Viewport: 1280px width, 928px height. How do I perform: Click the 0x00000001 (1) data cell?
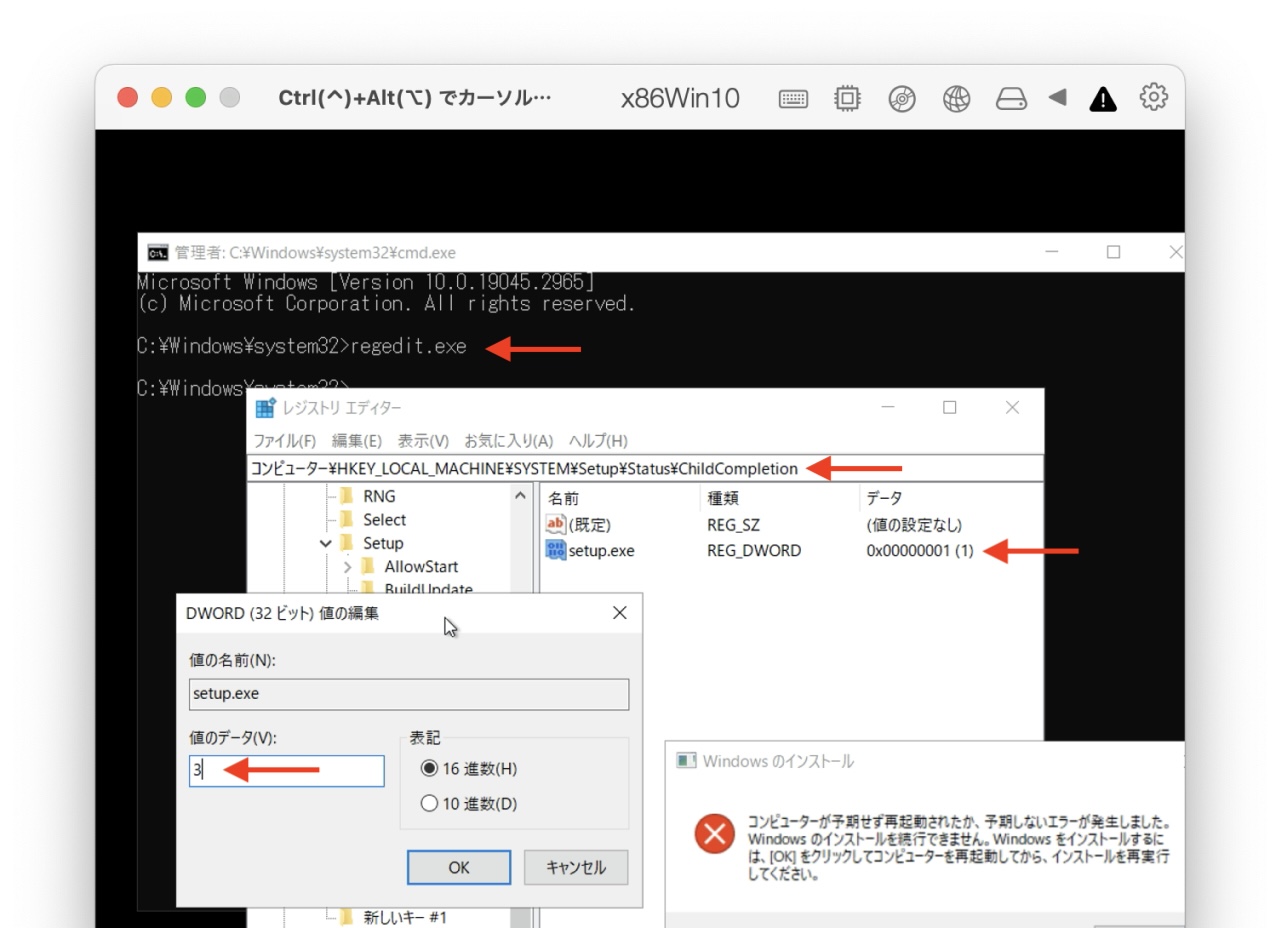click(x=920, y=550)
